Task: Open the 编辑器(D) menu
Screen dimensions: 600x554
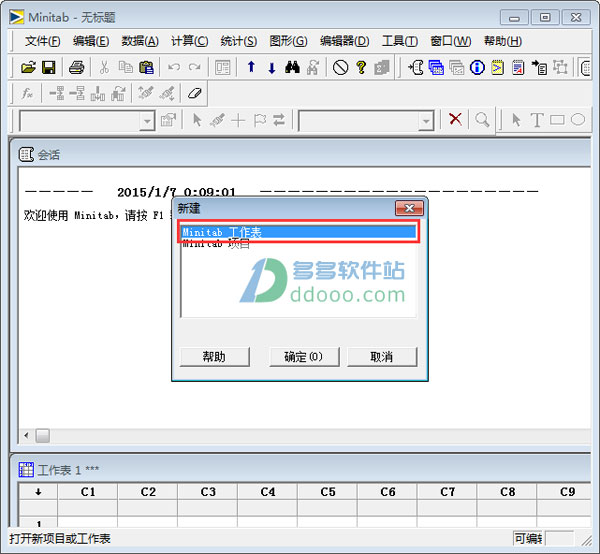Action: 344,41
